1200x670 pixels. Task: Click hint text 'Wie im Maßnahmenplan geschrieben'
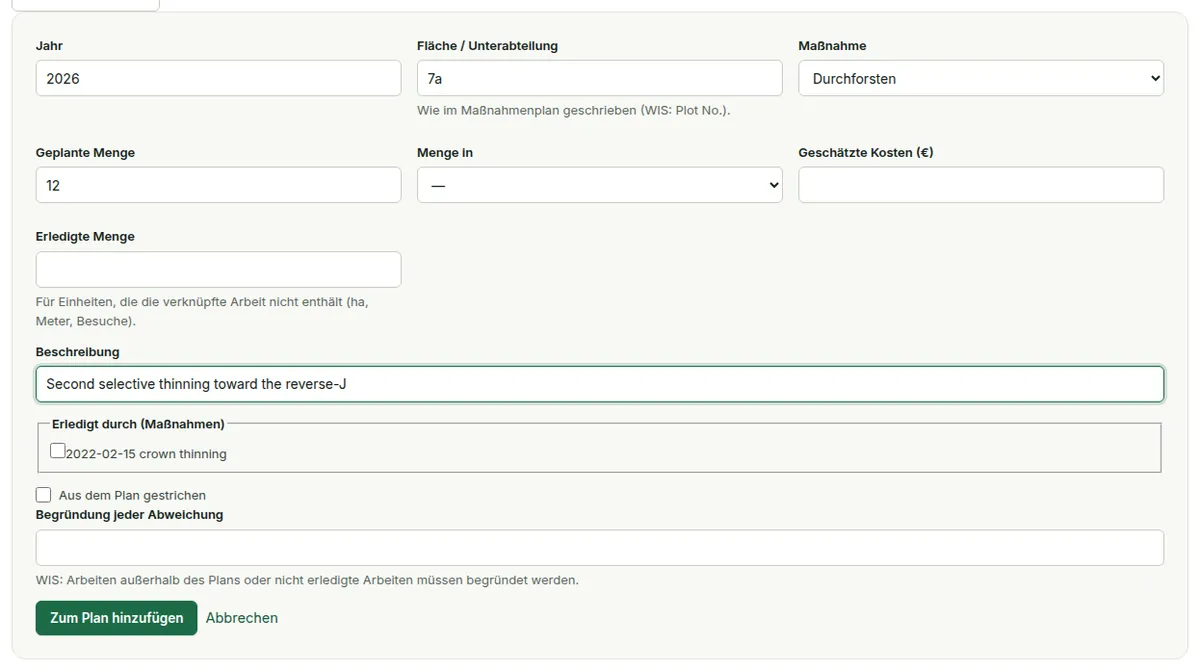click(573, 110)
